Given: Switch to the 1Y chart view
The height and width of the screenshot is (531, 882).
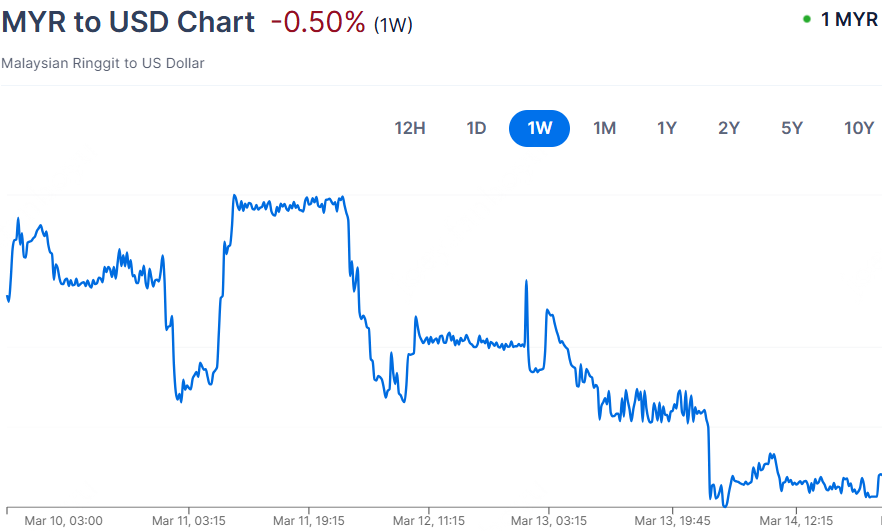Looking at the screenshot, I should point(667,128).
